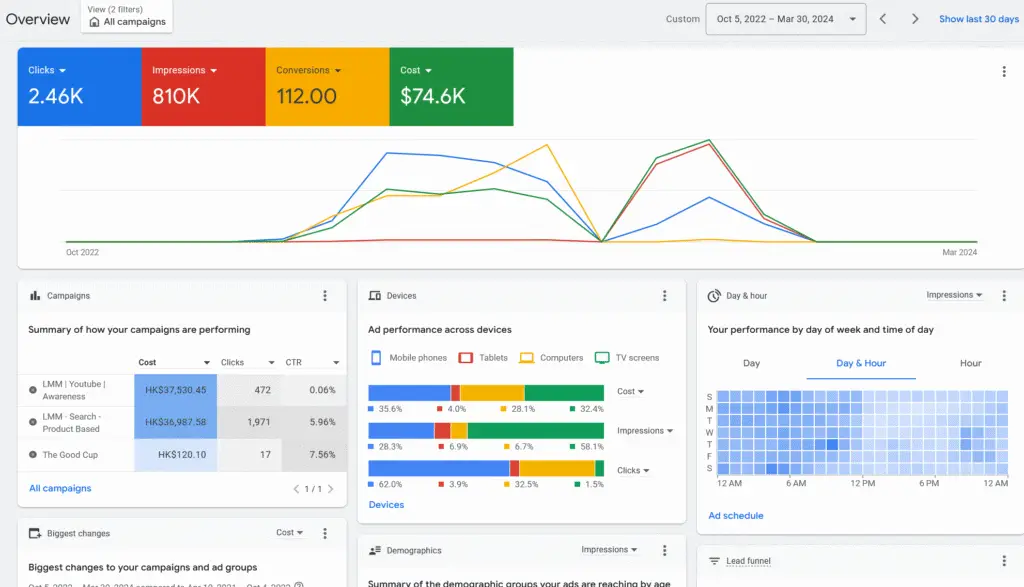Viewport: 1024px width, 587px height.
Task: Open the Biggest changes card menu
Action: tap(325, 532)
